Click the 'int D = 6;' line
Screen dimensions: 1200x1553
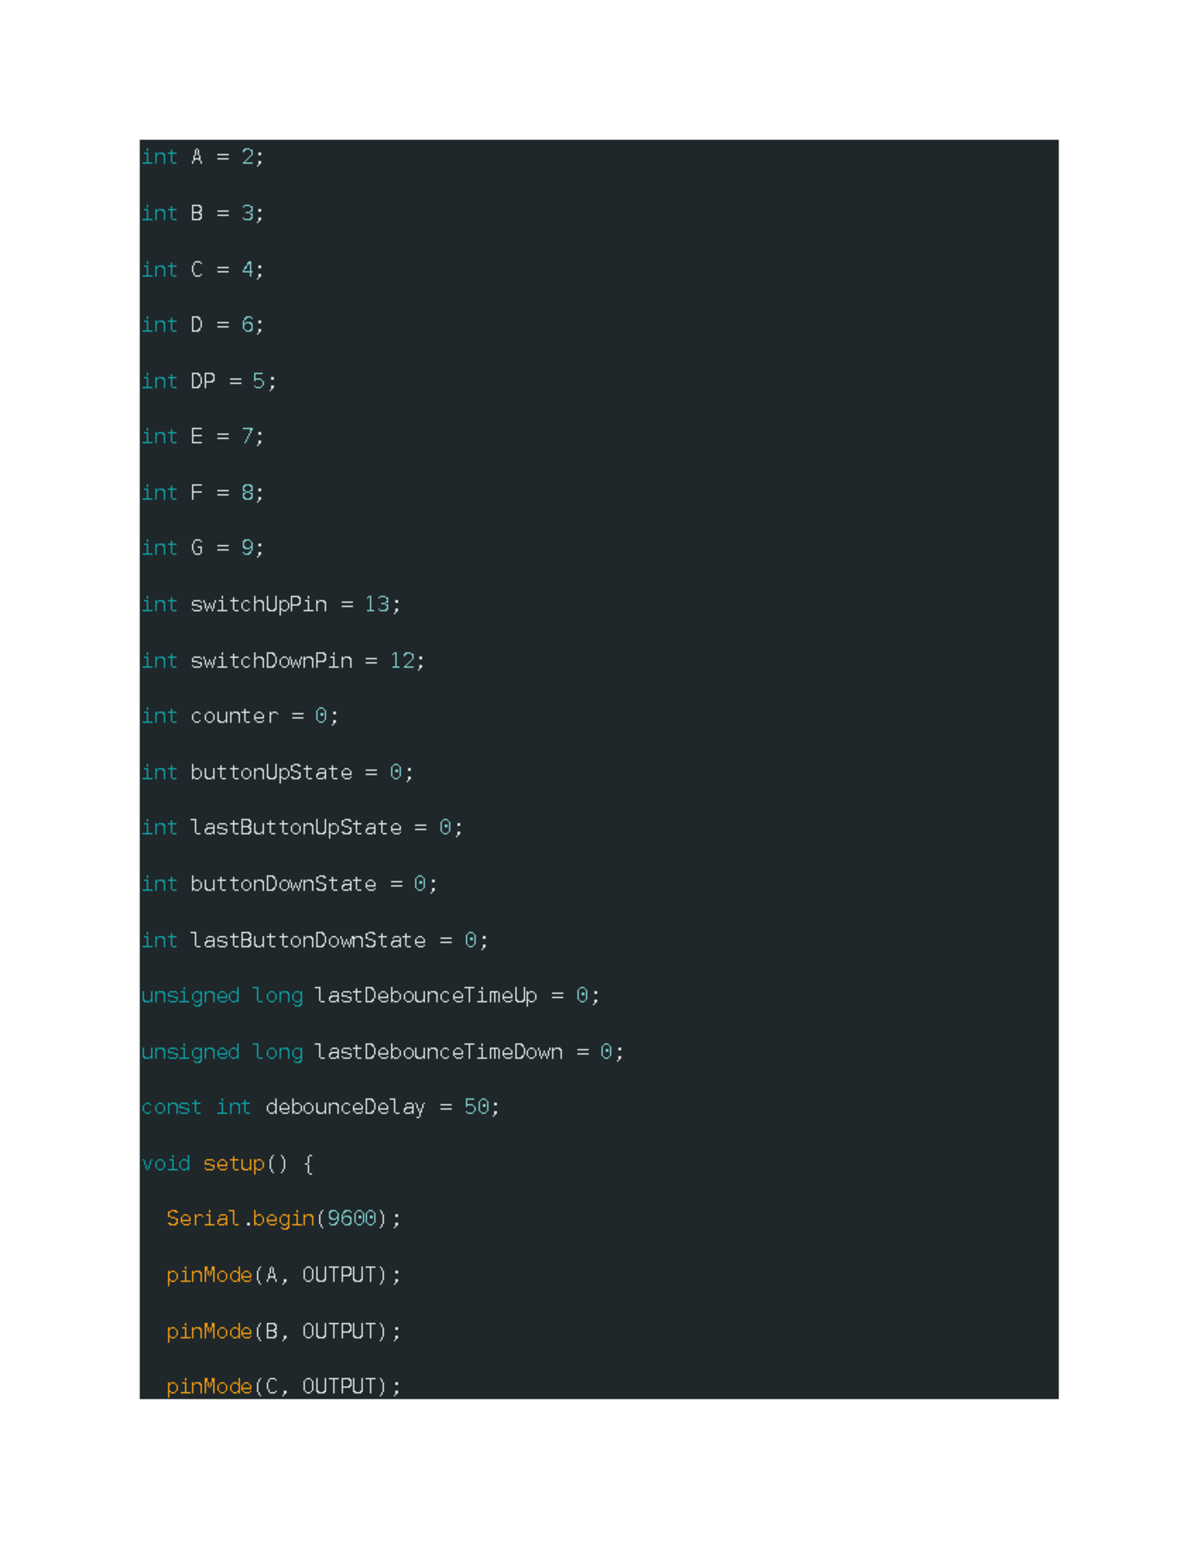click(x=202, y=325)
